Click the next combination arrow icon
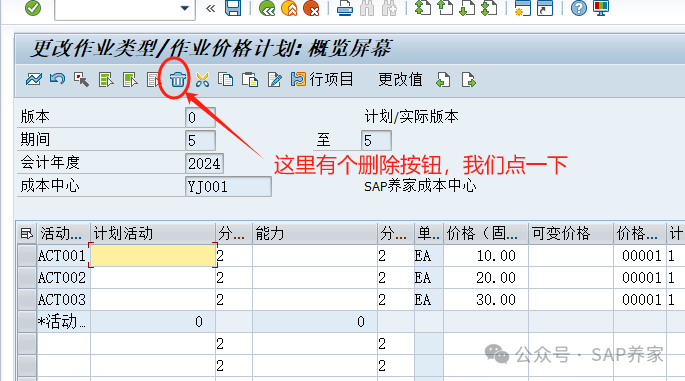 (x=468, y=80)
